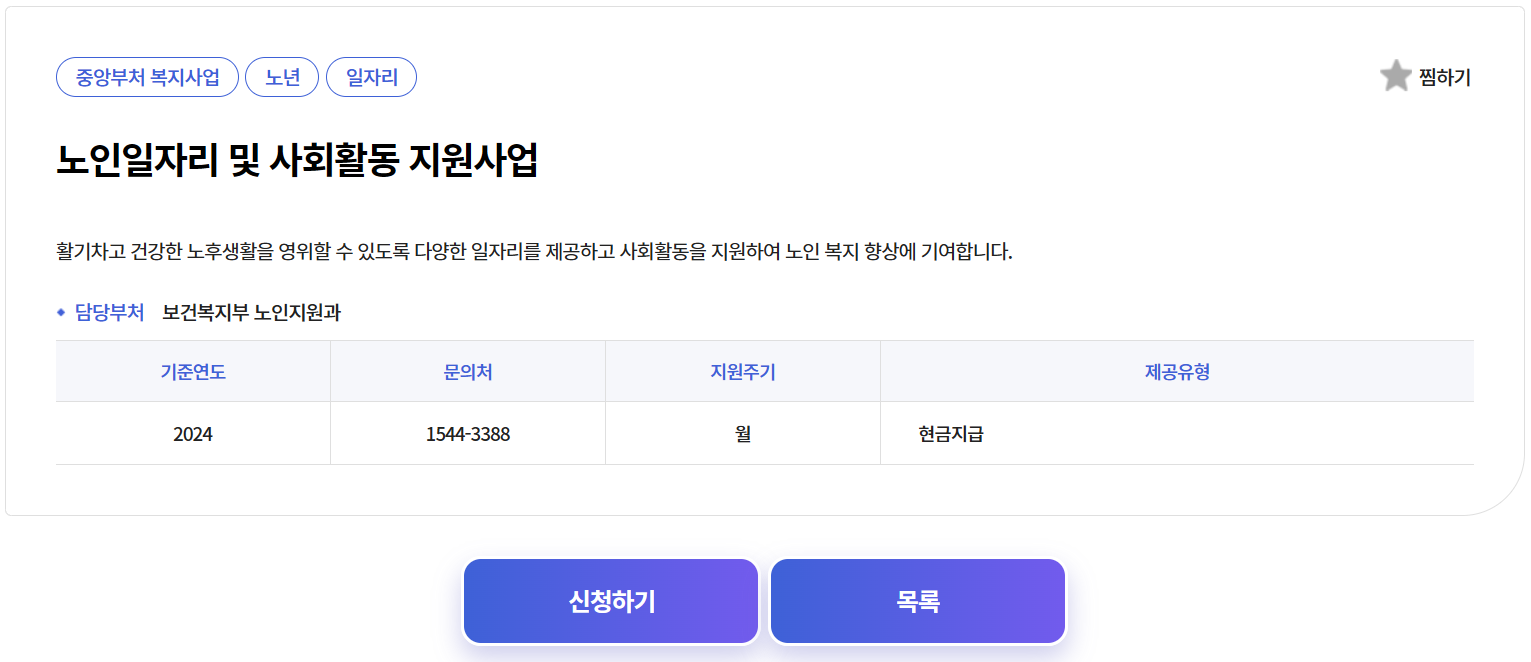Viewport: 1531px width, 662px height.
Task: Click the 담당부처 label
Action: coord(110,313)
